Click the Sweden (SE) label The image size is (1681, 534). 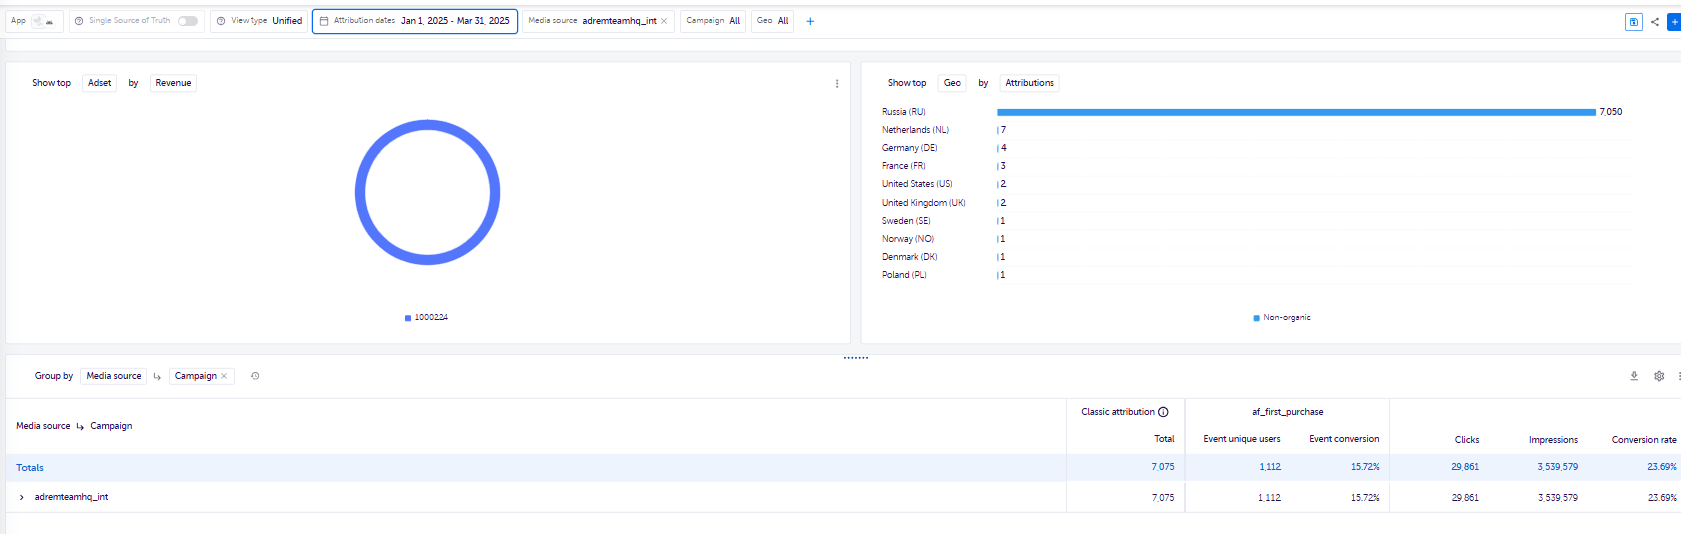pos(906,221)
